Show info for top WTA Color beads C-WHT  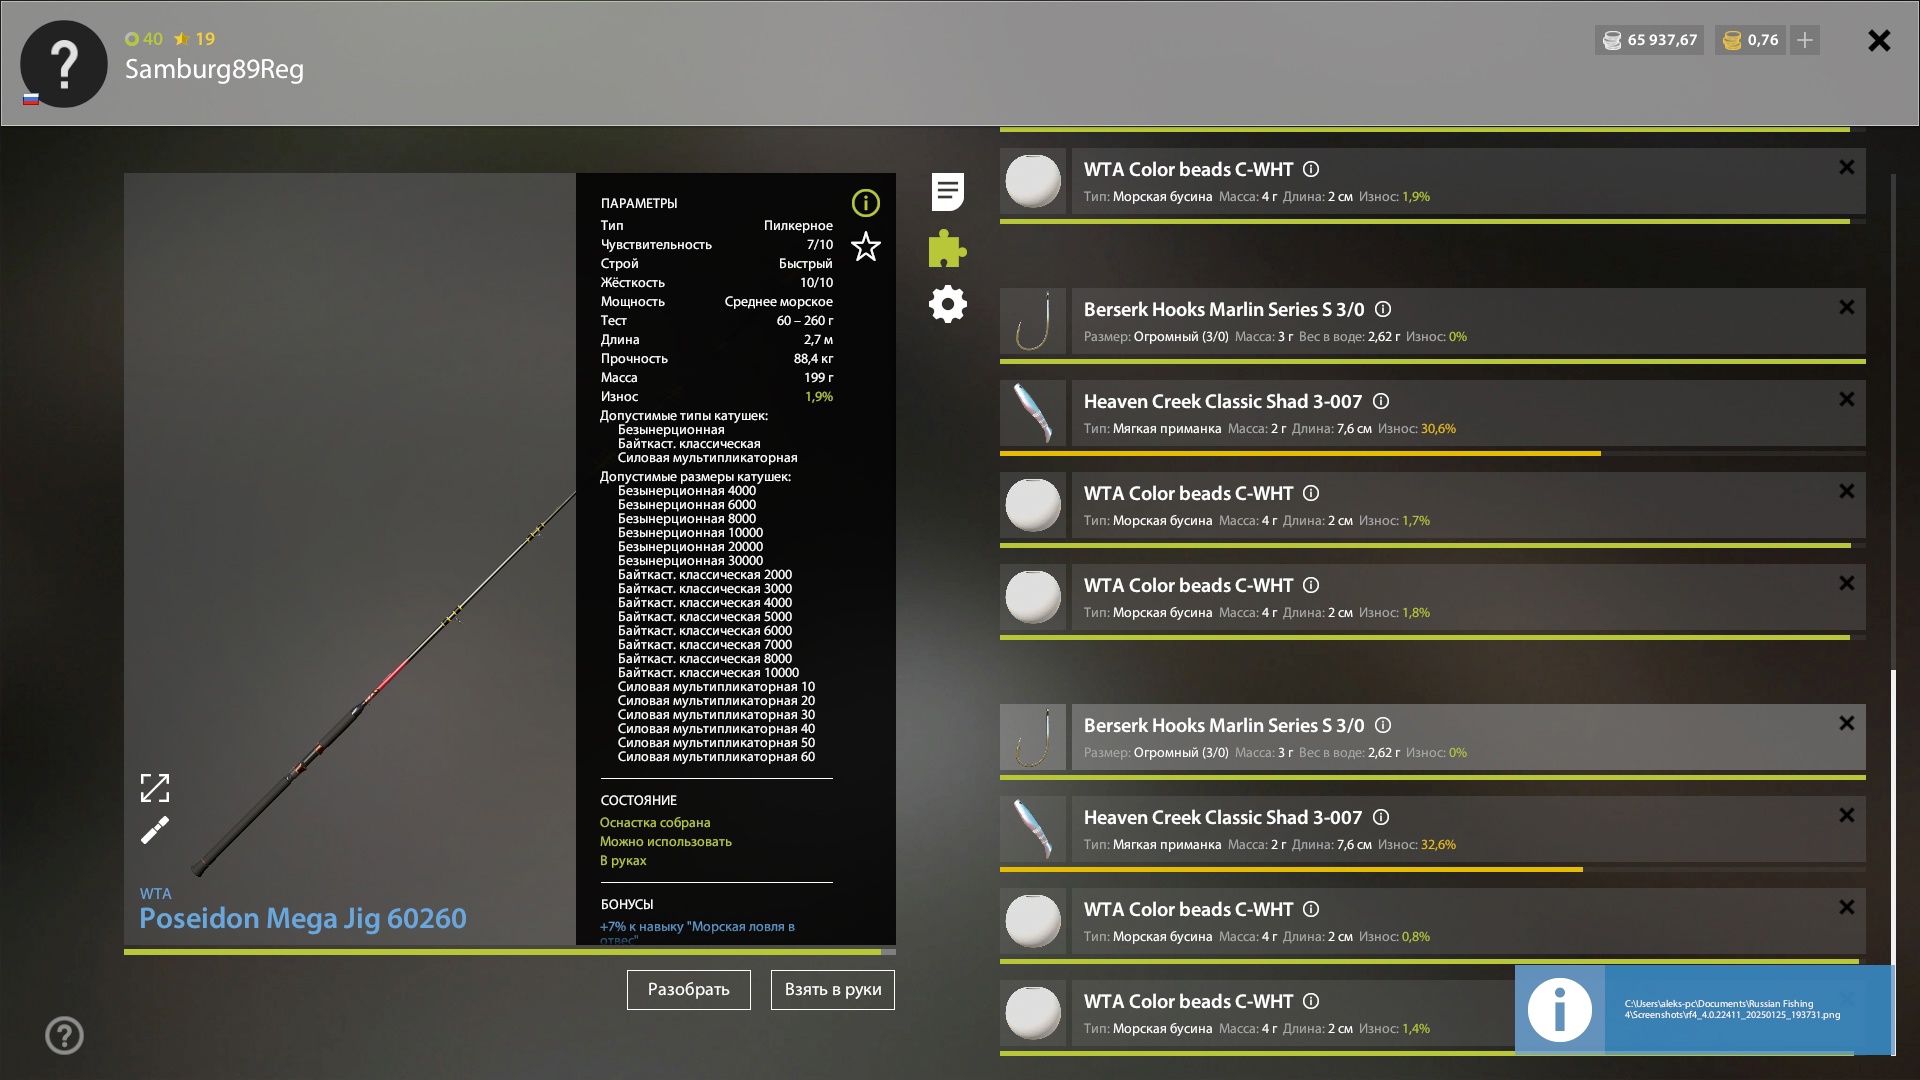[x=1311, y=170]
